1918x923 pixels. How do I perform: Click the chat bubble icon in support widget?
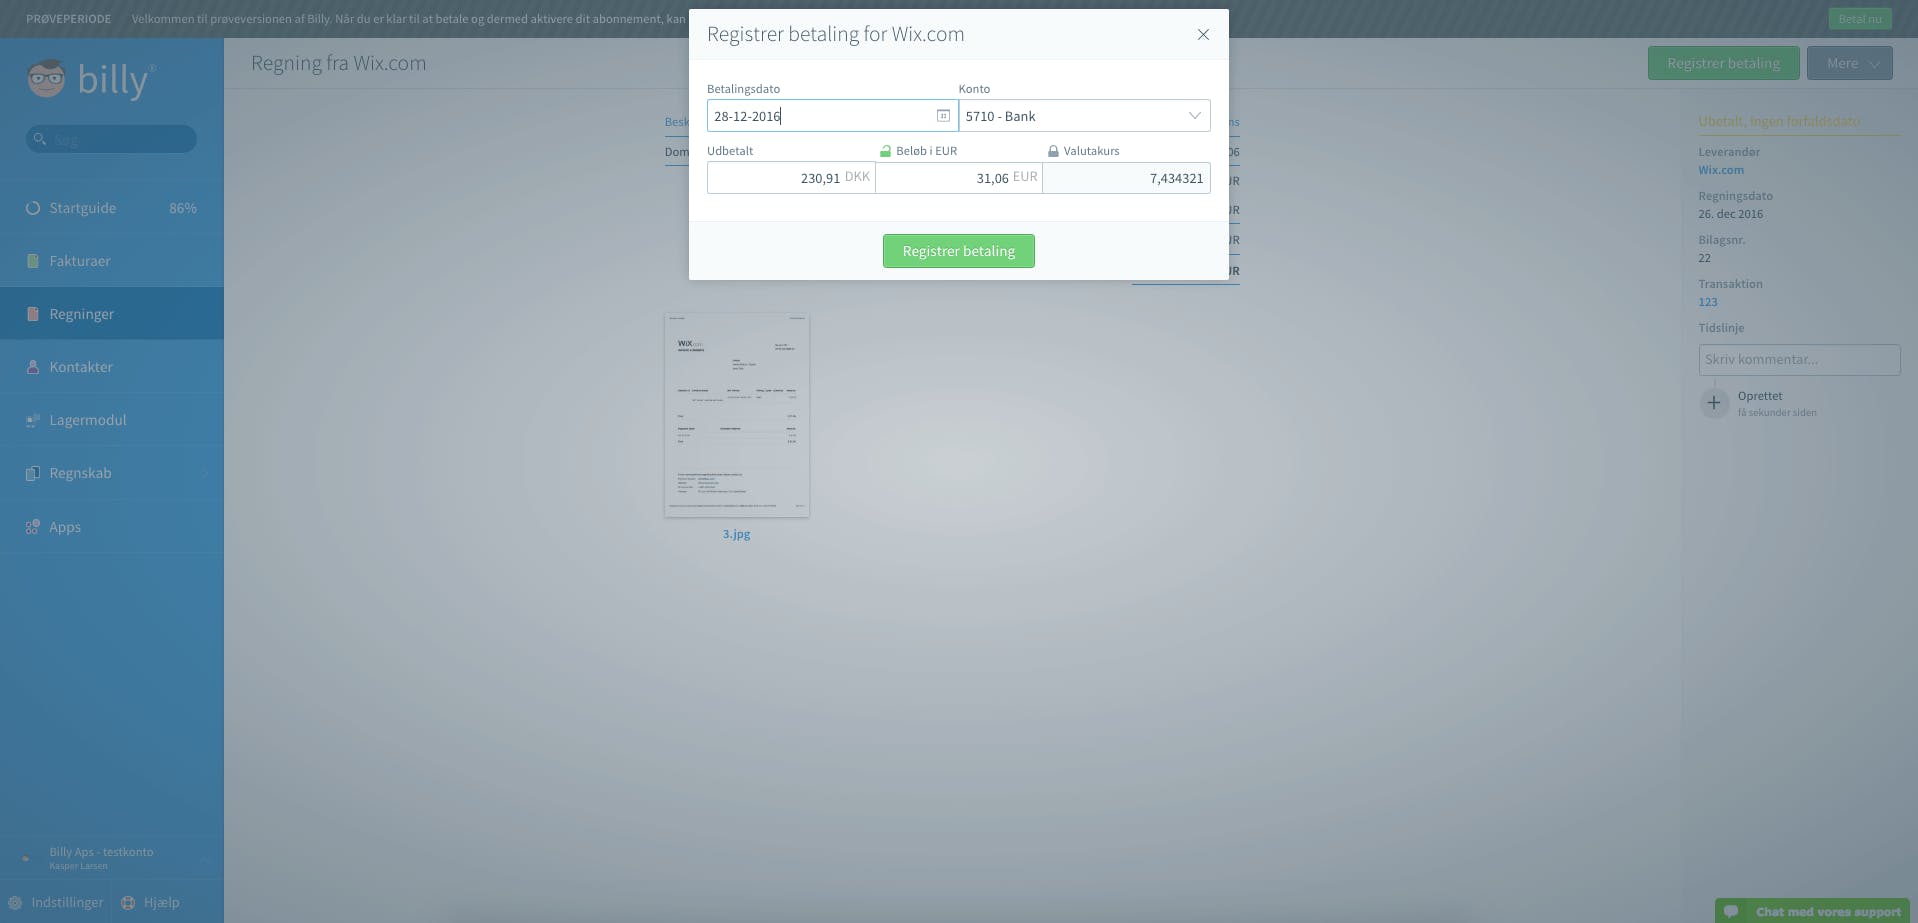click(1731, 911)
